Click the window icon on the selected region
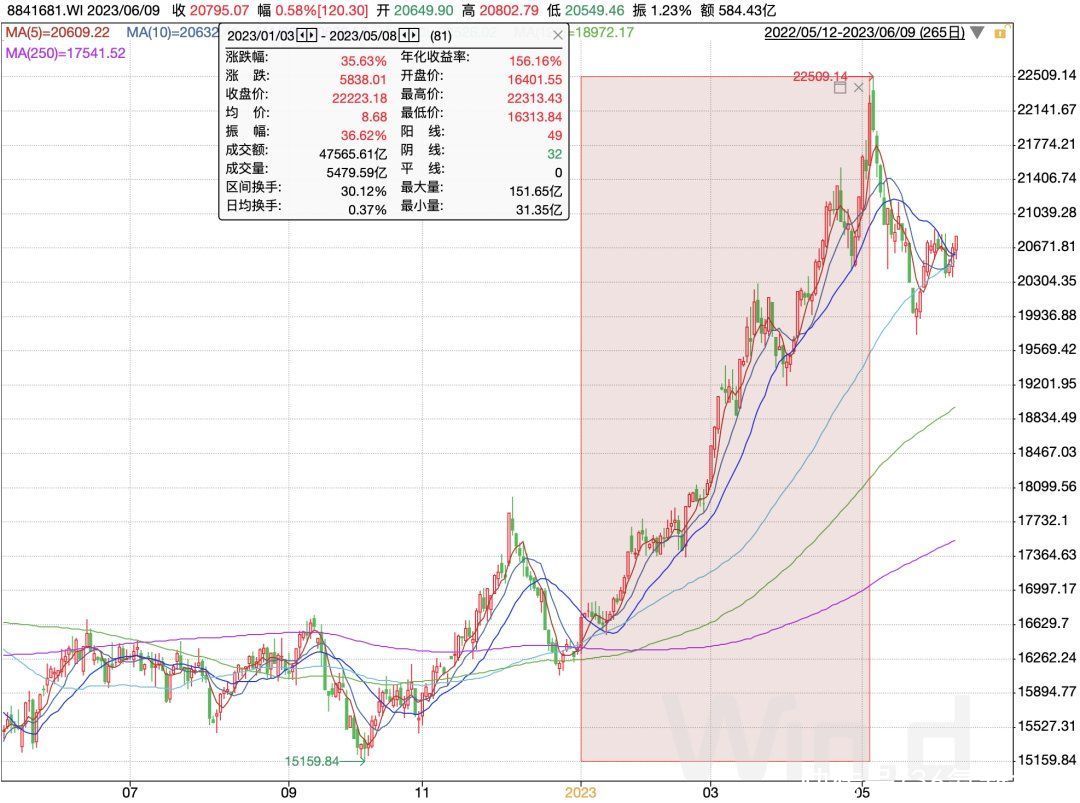Screen dimensions: 1080x803 tap(840, 87)
